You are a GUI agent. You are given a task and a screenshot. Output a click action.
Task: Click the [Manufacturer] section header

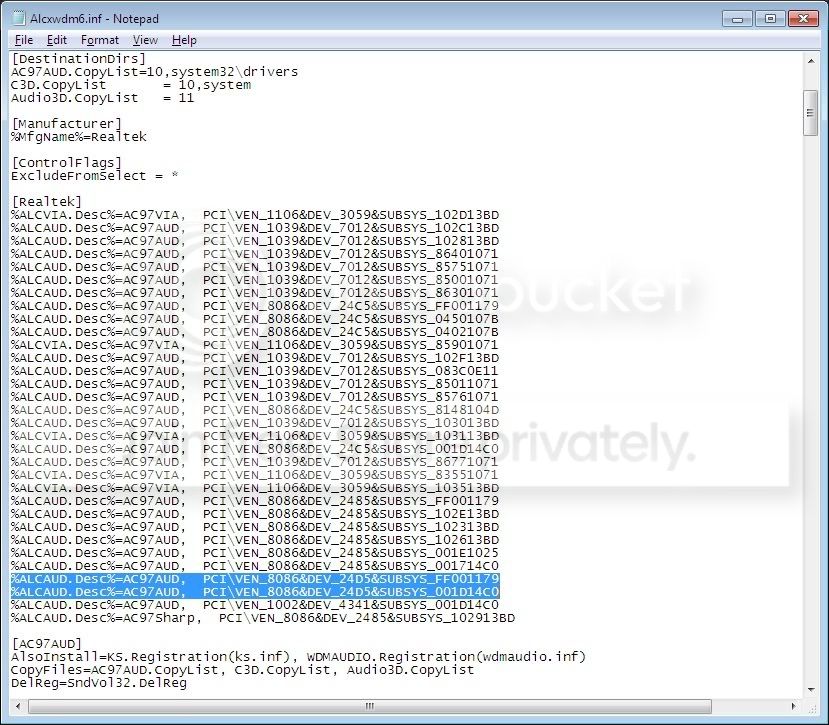click(67, 124)
